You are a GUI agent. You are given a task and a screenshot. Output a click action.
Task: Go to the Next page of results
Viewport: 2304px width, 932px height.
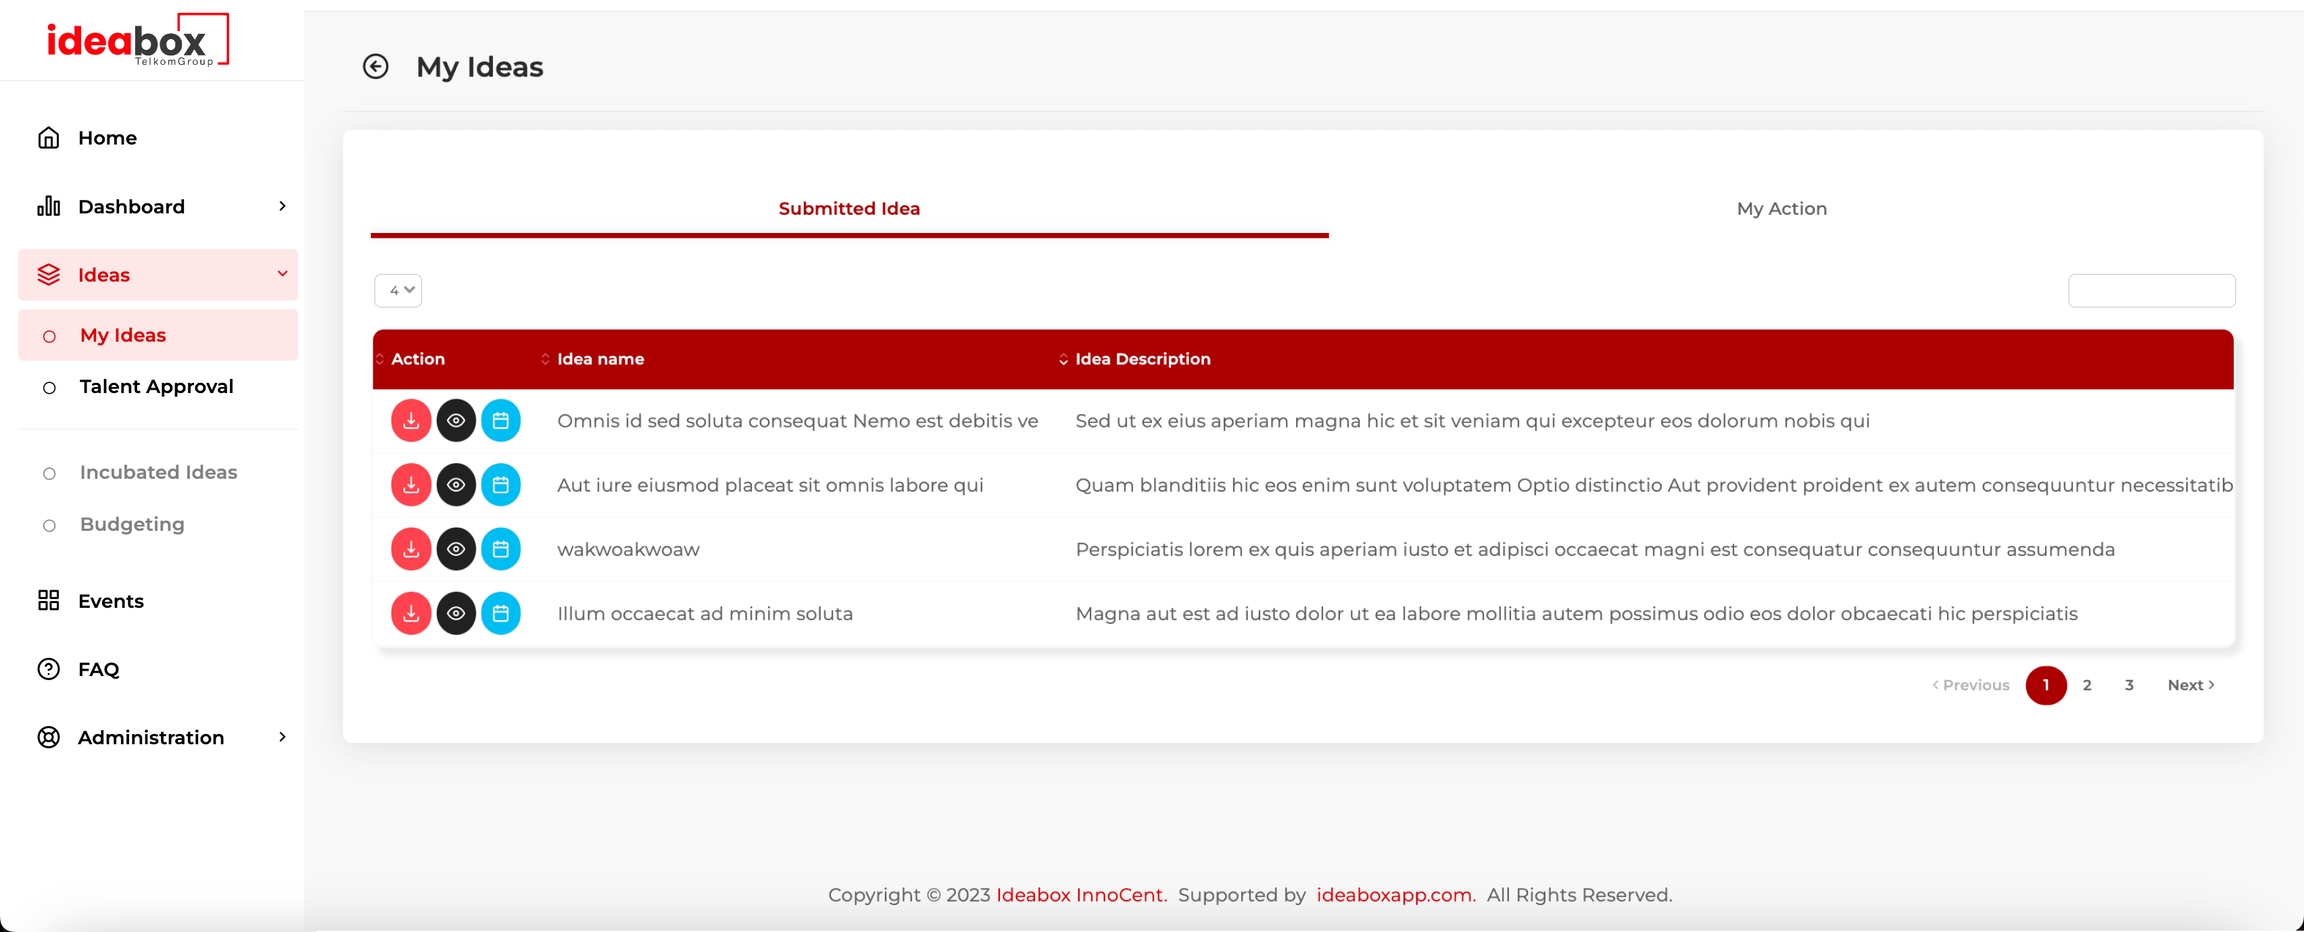click(x=2190, y=685)
